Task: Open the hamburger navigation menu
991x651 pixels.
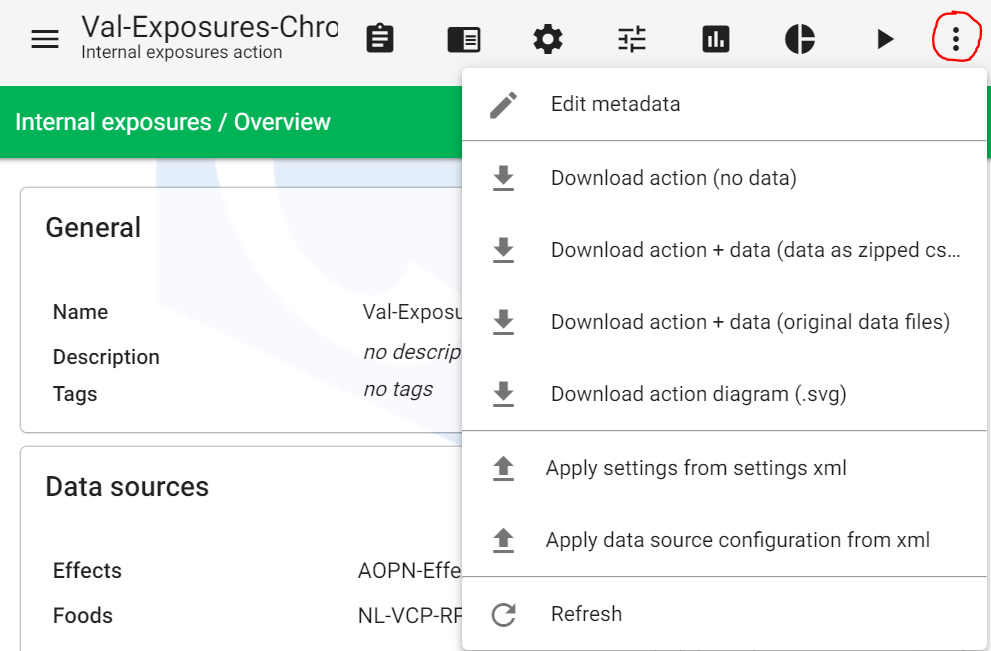Action: click(x=45, y=39)
